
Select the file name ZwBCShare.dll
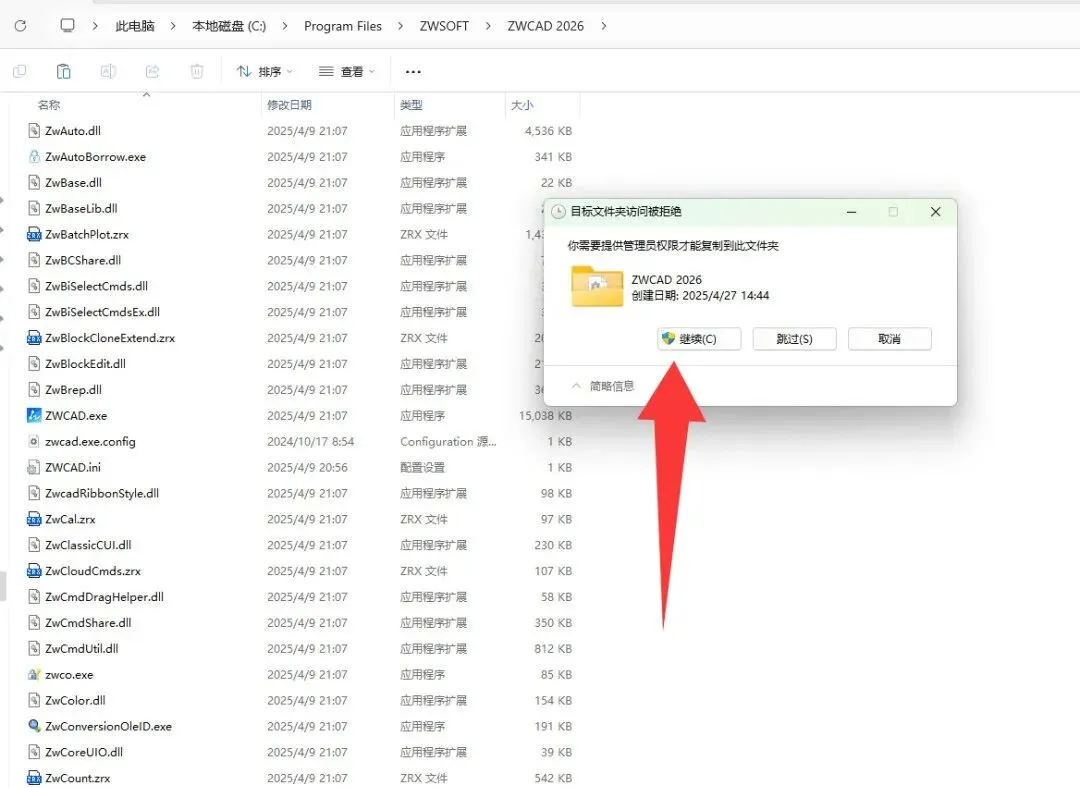point(83,260)
